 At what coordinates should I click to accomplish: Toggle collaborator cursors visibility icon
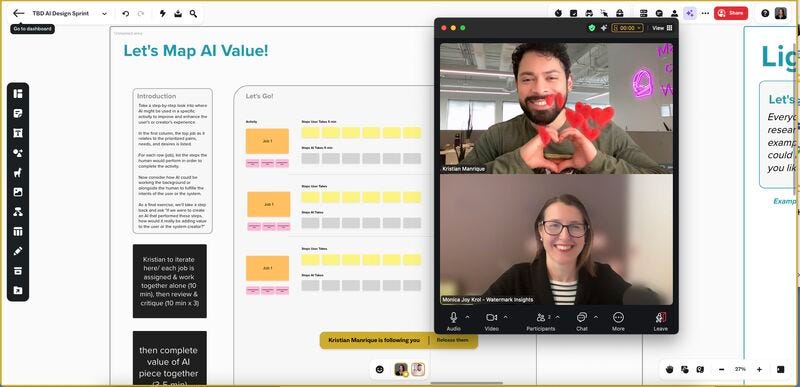(x=685, y=370)
